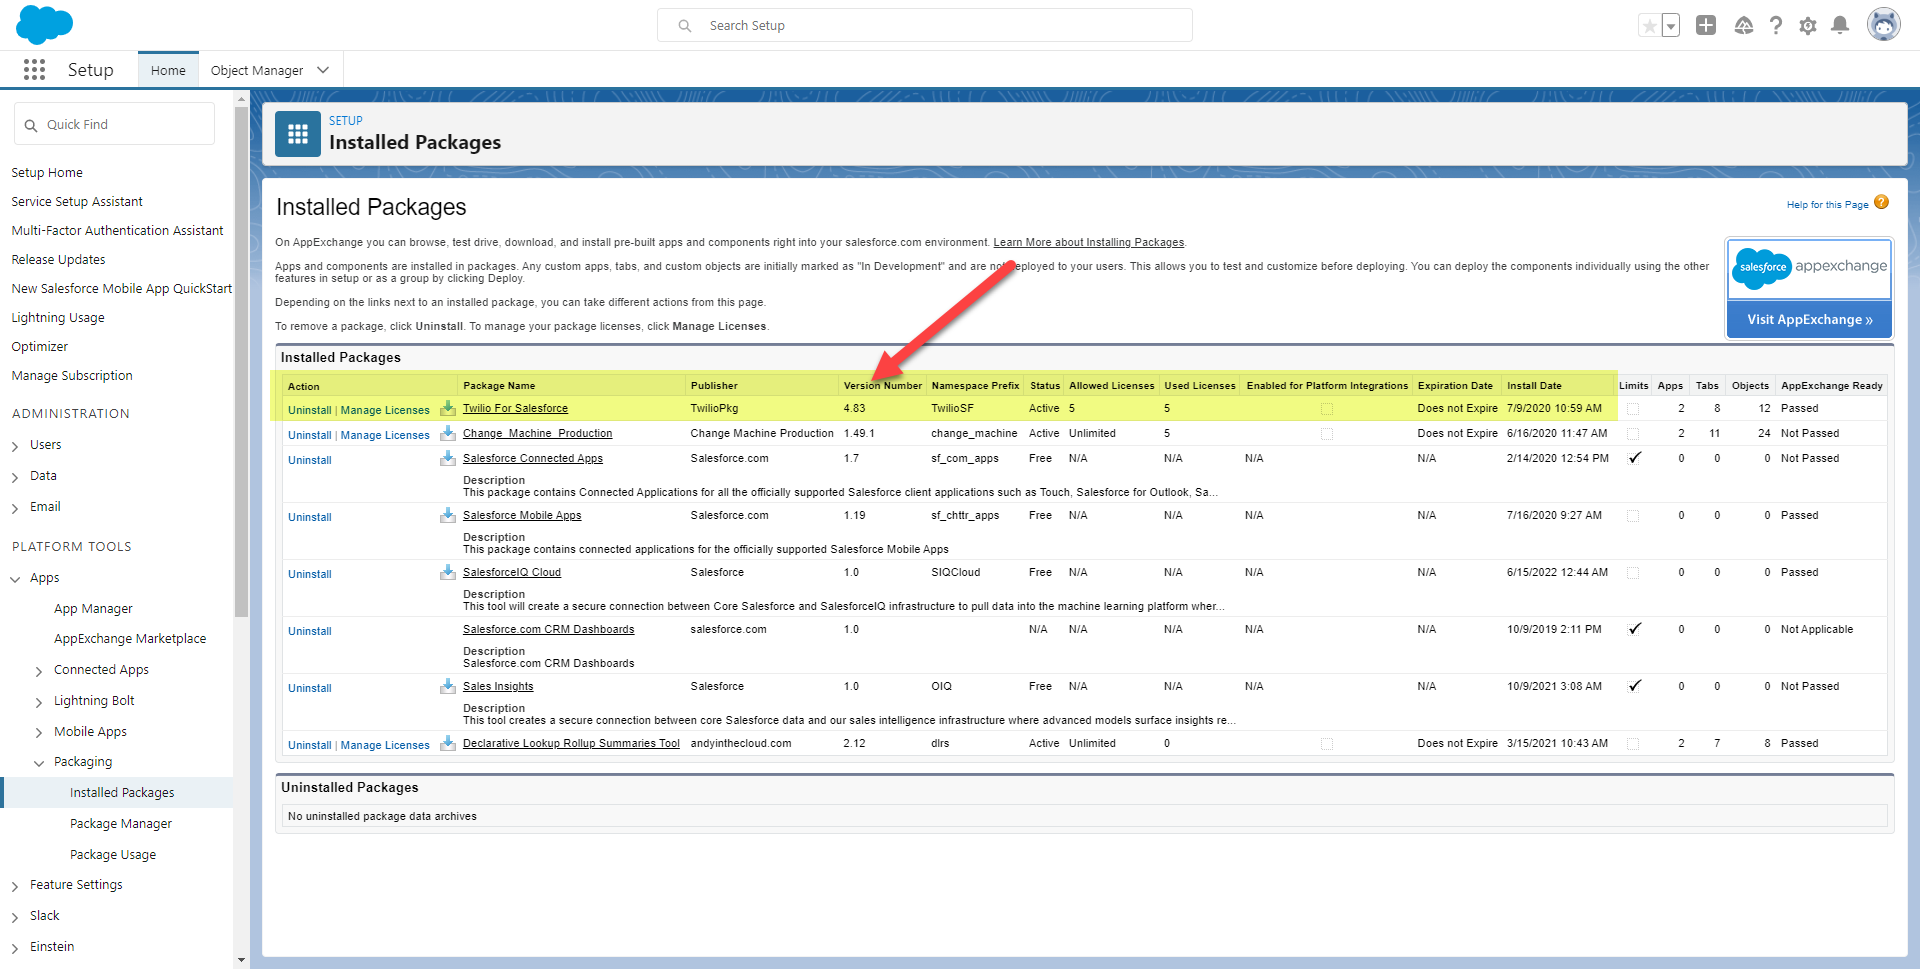Open the SalesforceIQ Cloud package link
This screenshot has height=969, width=1920.
pyautogui.click(x=512, y=572)
